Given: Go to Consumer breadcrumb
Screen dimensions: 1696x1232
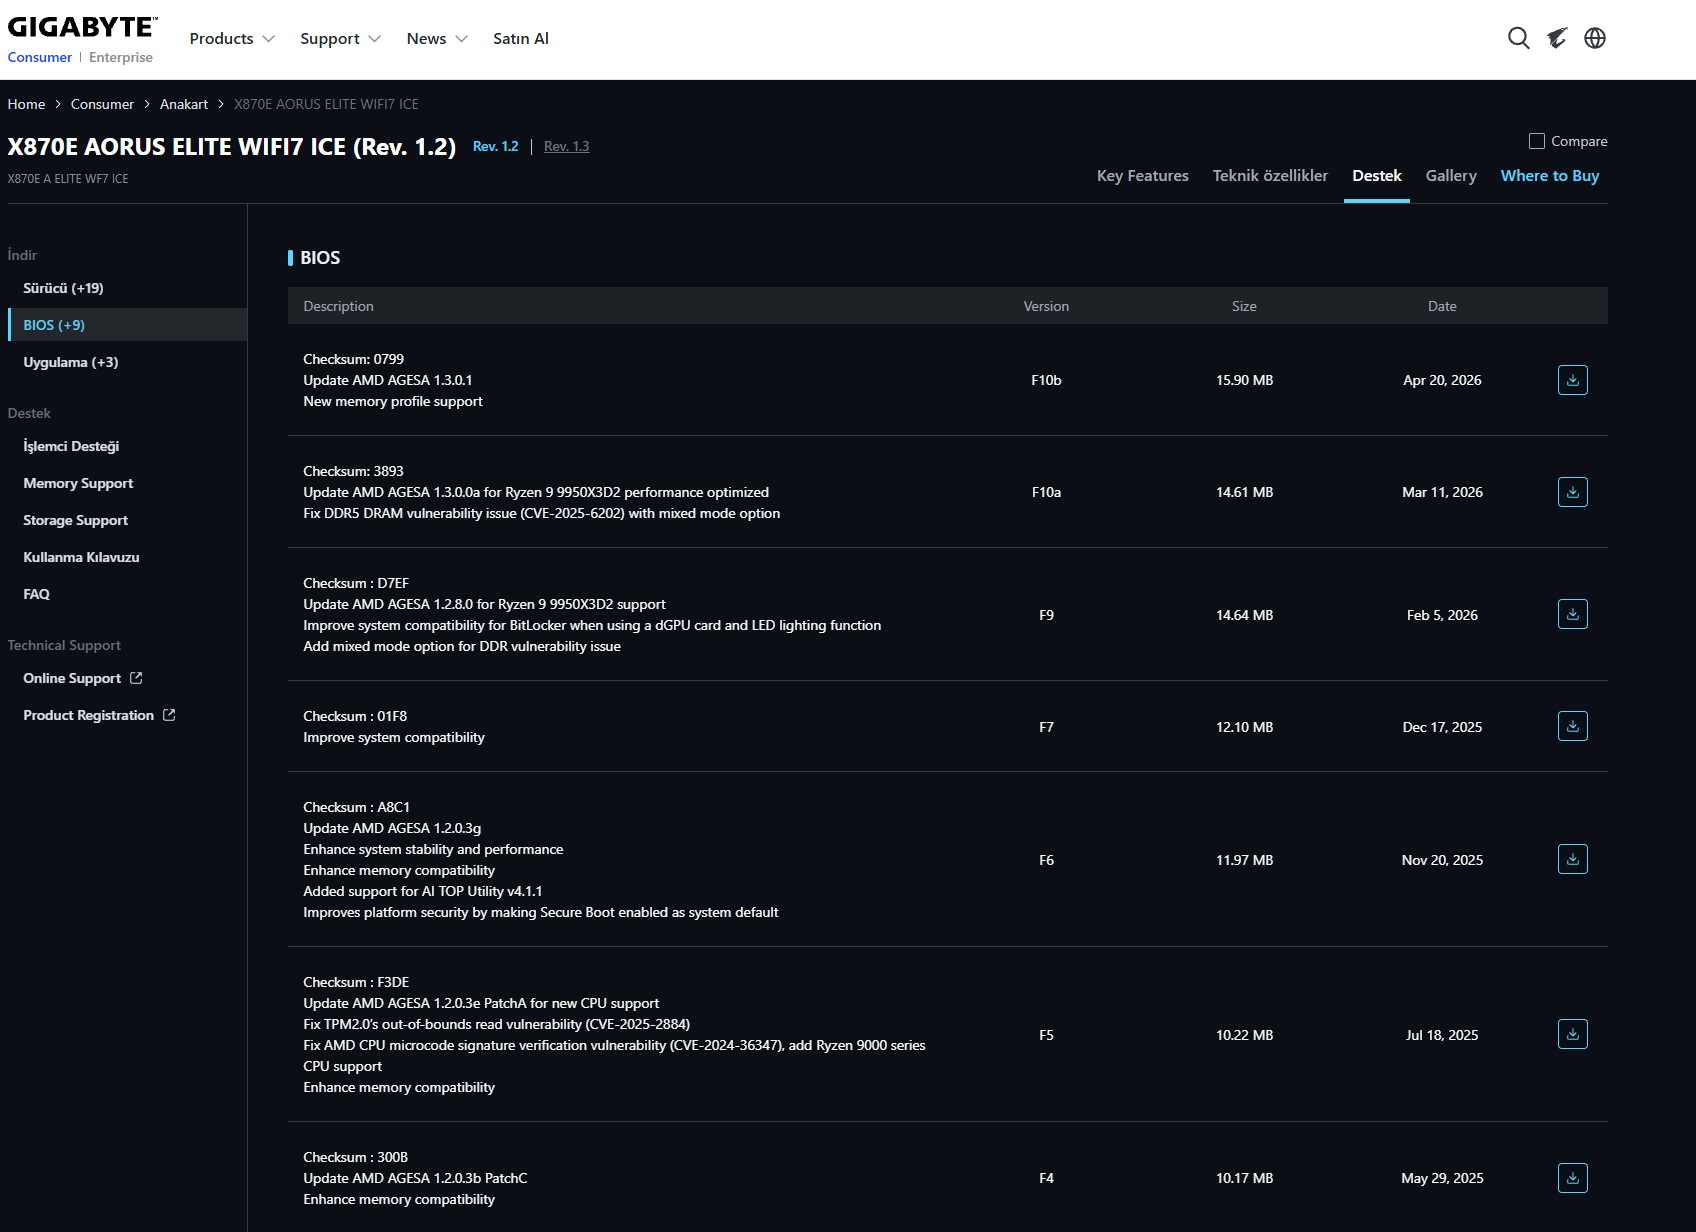Looking at the screenshot, I should (x=102, y=104).
